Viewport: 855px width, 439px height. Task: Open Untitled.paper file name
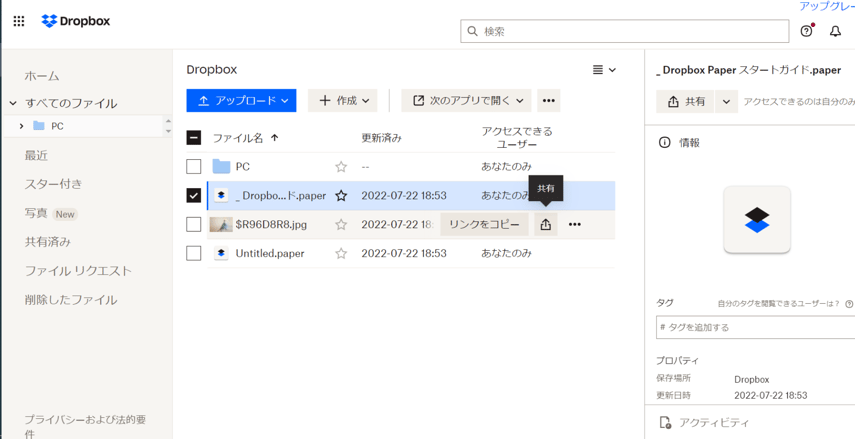pos(270,253)
